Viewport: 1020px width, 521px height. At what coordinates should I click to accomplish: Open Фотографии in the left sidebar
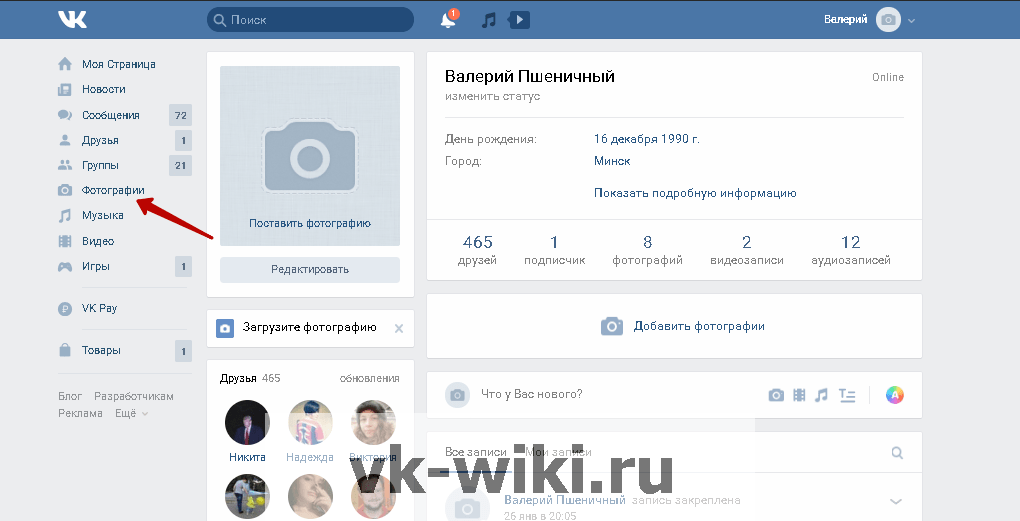tap(112, 190)
